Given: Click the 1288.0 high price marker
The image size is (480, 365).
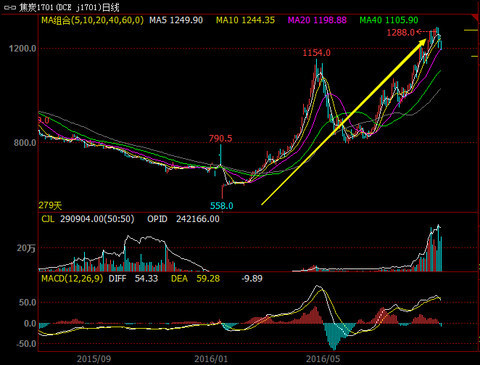Looking at the screenshot, I should click(400, 32).
